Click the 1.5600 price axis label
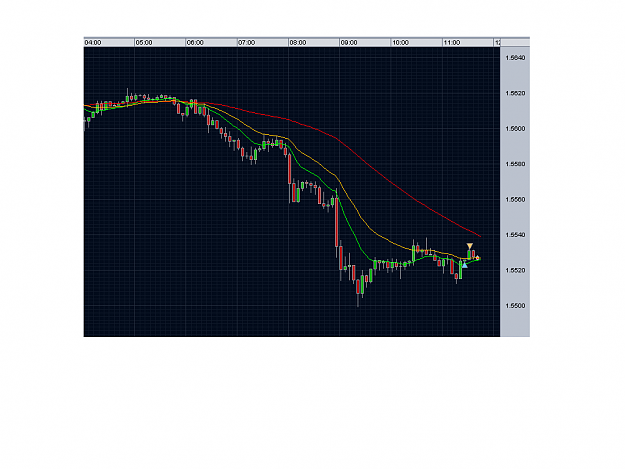 click(x=515, y=129)
